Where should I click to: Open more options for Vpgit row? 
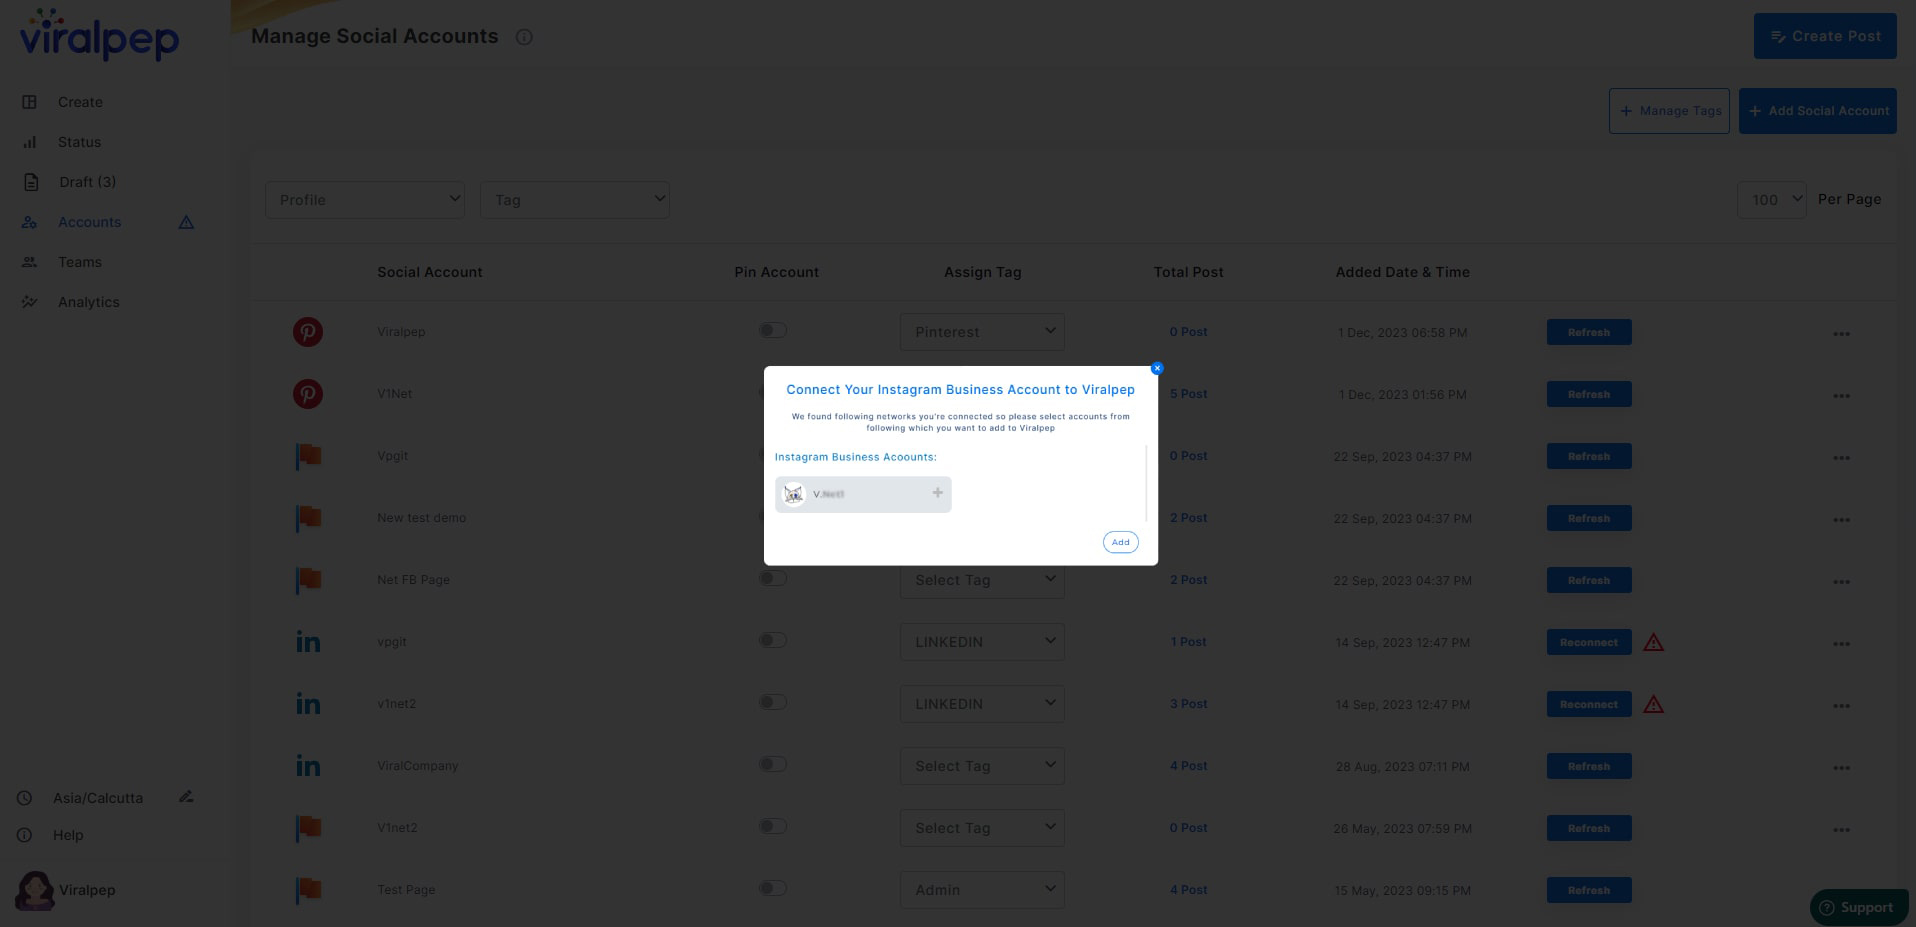pos(1841,458)
